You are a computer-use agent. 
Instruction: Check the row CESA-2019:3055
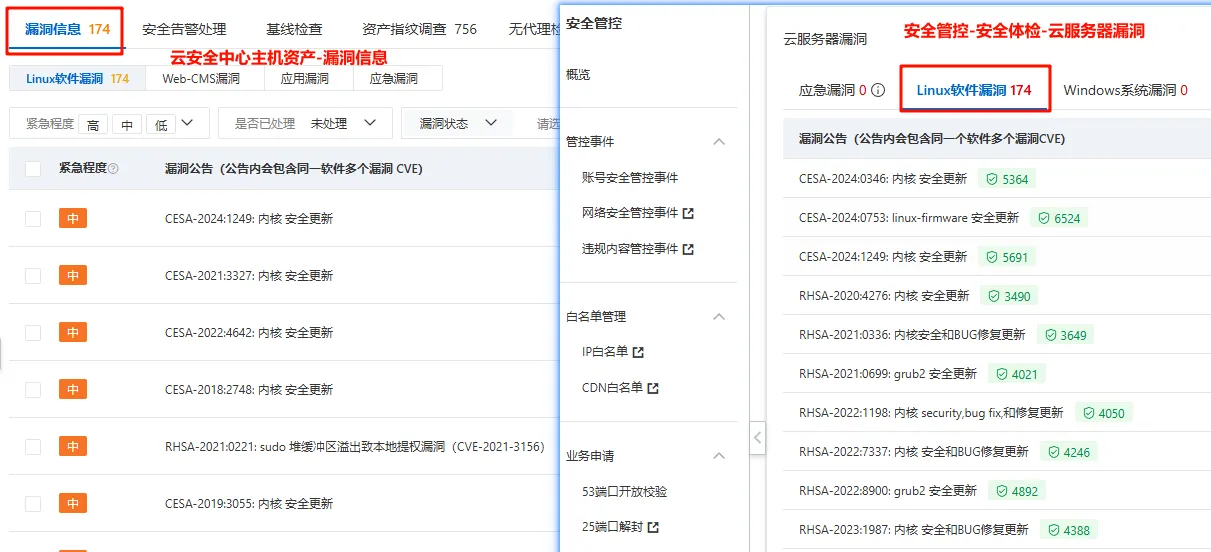(33, 503)
